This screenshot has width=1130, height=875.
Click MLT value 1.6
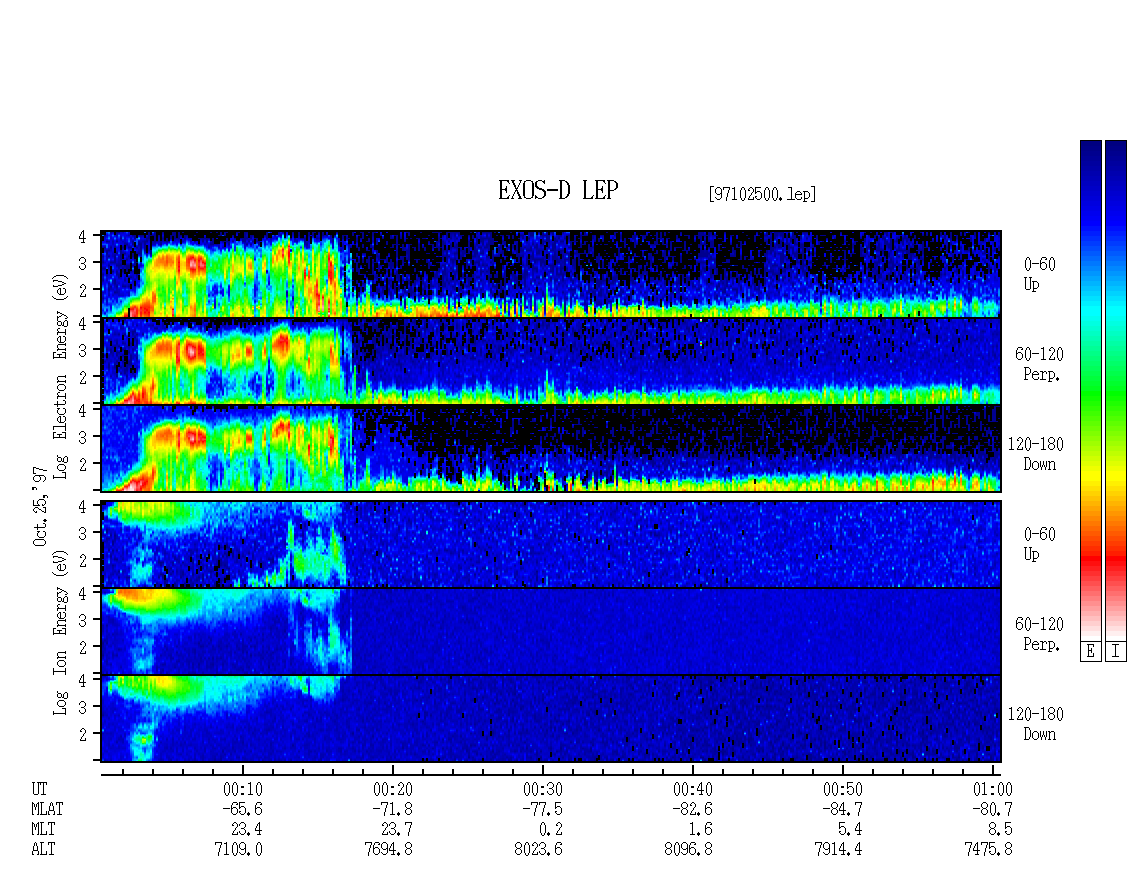(x=700, y=830)
